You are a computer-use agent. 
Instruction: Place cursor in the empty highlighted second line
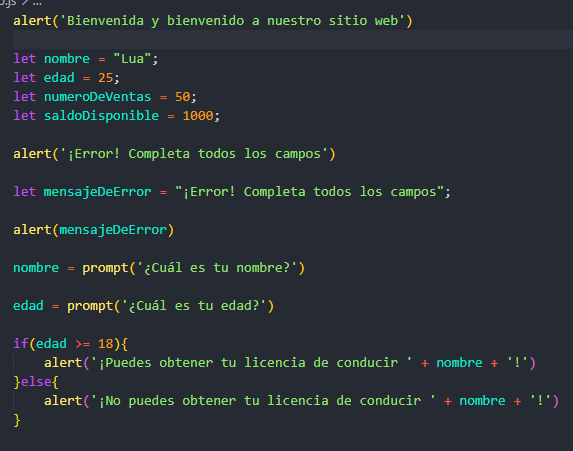click(x=292, y=39)
